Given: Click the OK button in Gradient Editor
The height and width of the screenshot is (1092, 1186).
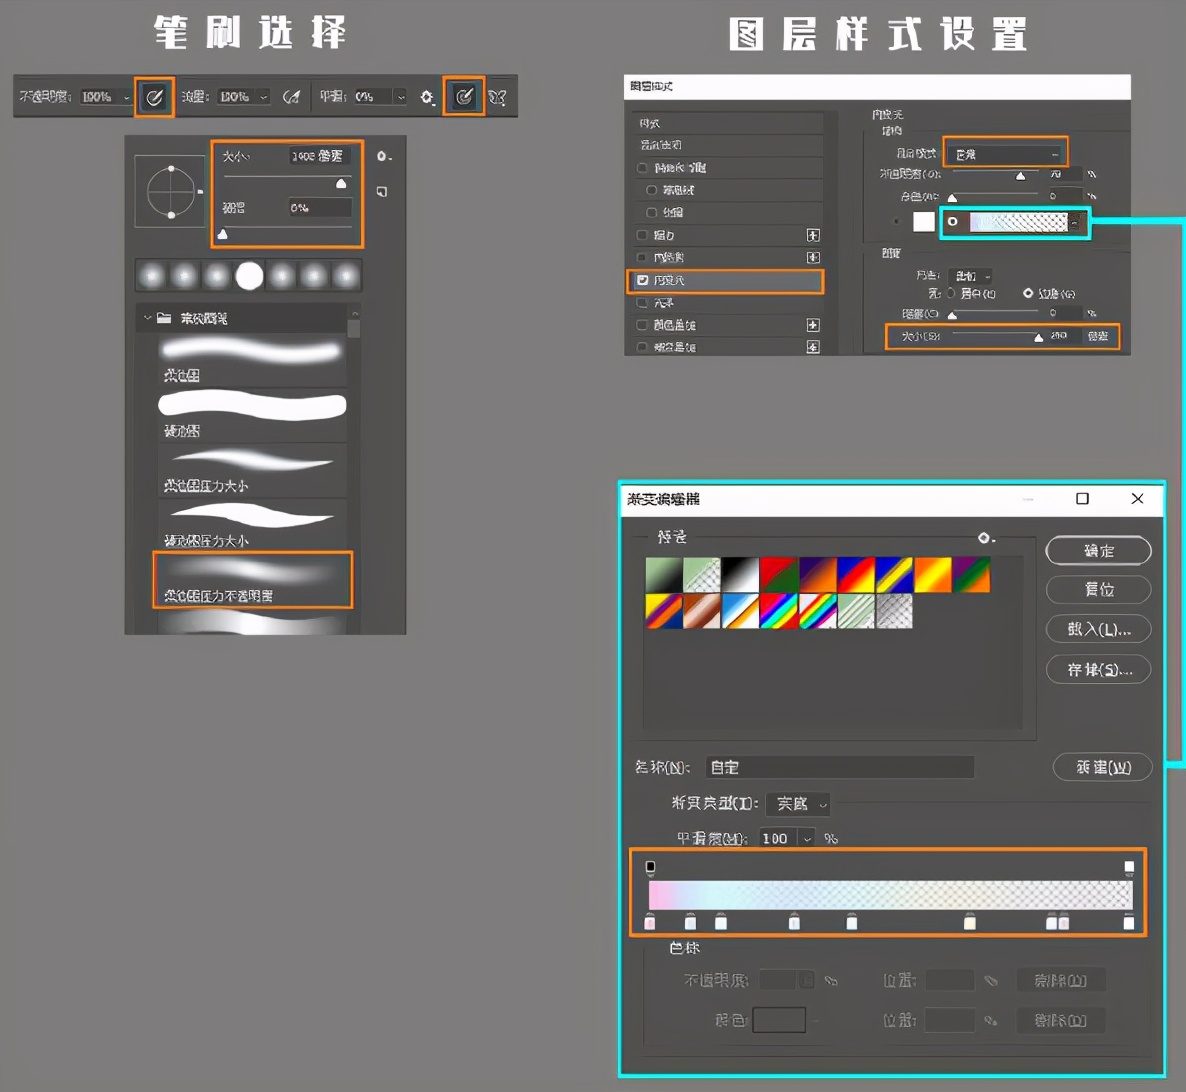Looking at the screenshot, I should tap(1098, 551).
